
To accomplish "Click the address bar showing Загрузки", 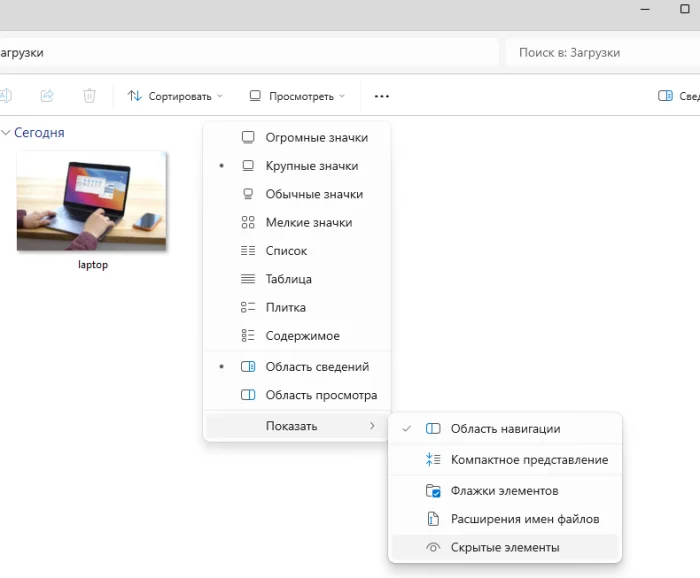I will [x=248, y=53].
